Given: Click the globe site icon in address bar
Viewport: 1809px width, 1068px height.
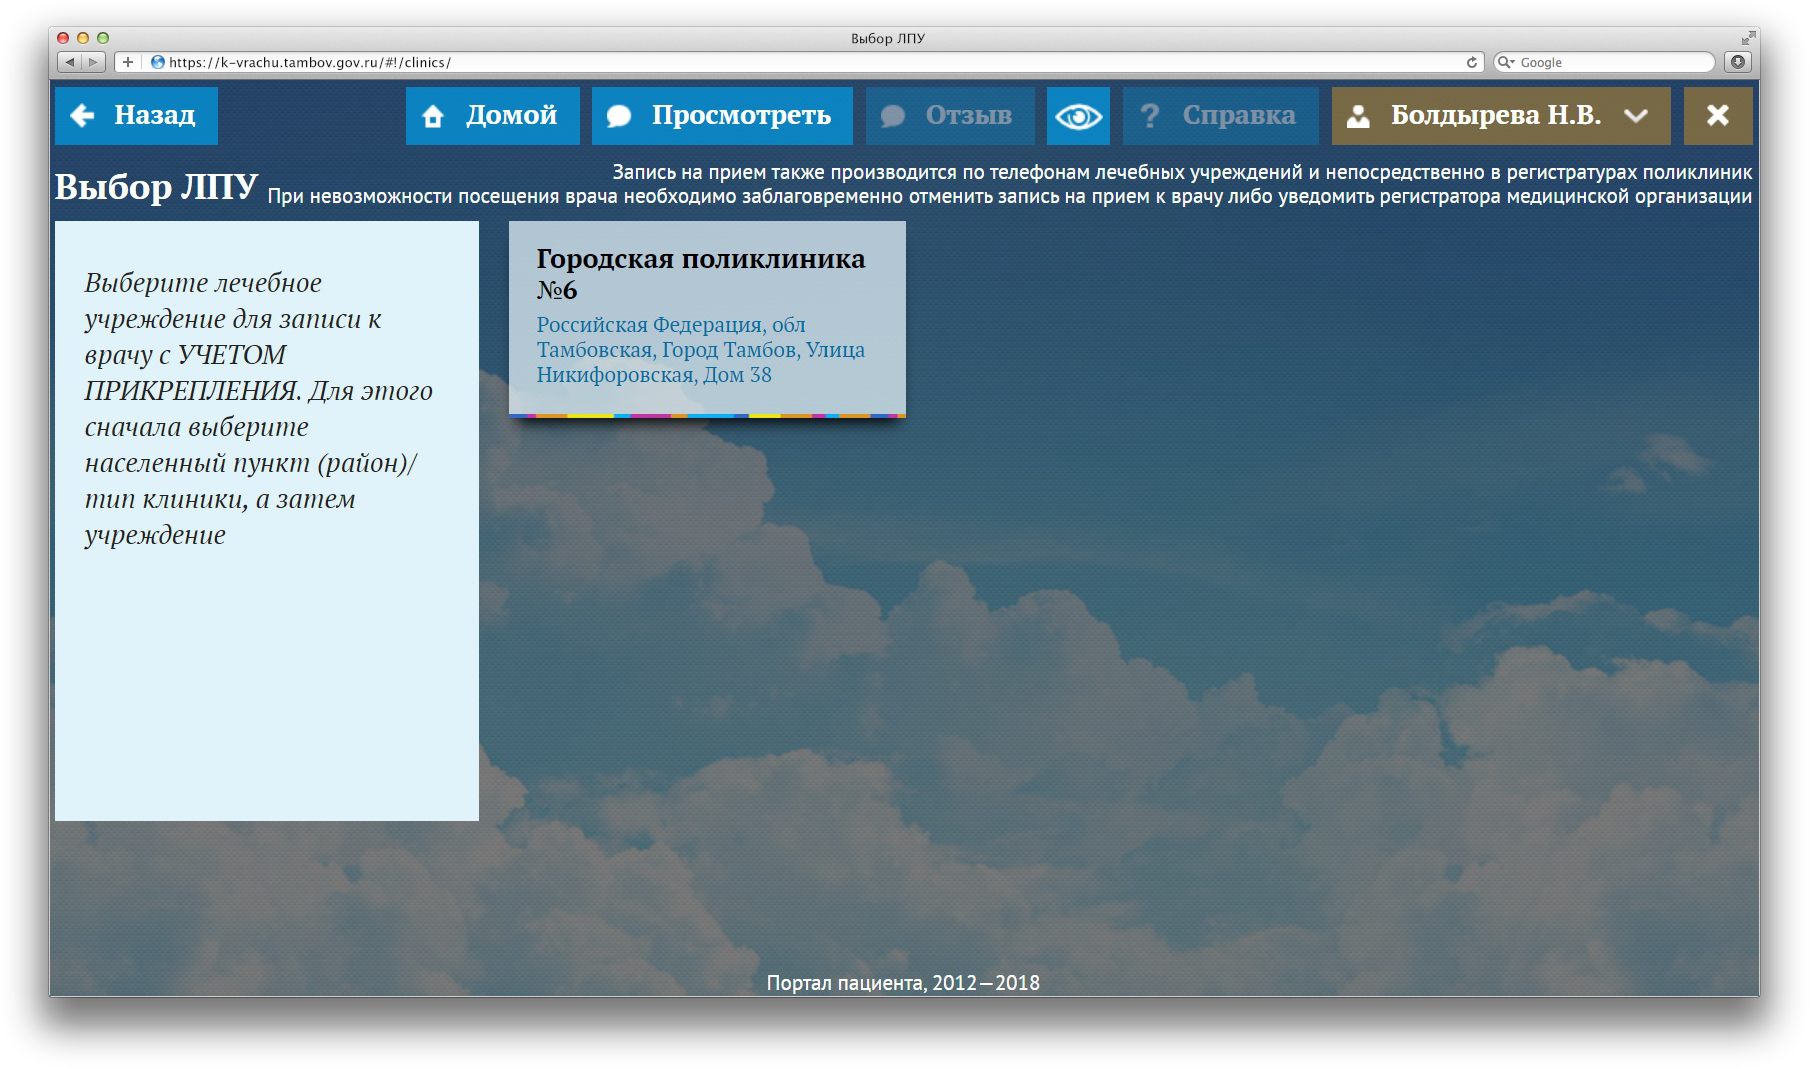Looking at the screenshot, I should click(x=157, y=62).
